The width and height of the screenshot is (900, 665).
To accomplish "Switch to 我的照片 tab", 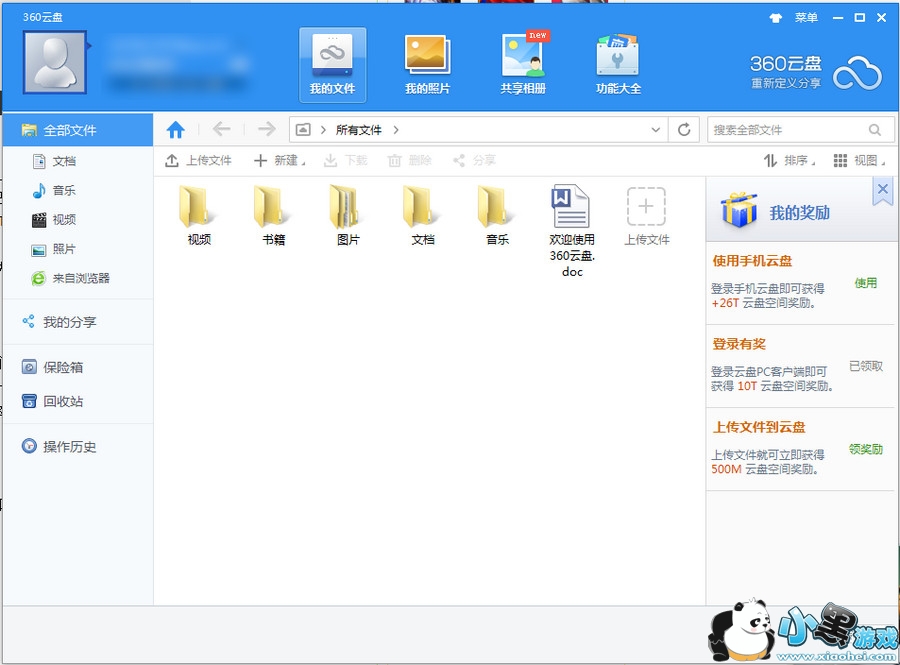I will click(x=428, y=65).
